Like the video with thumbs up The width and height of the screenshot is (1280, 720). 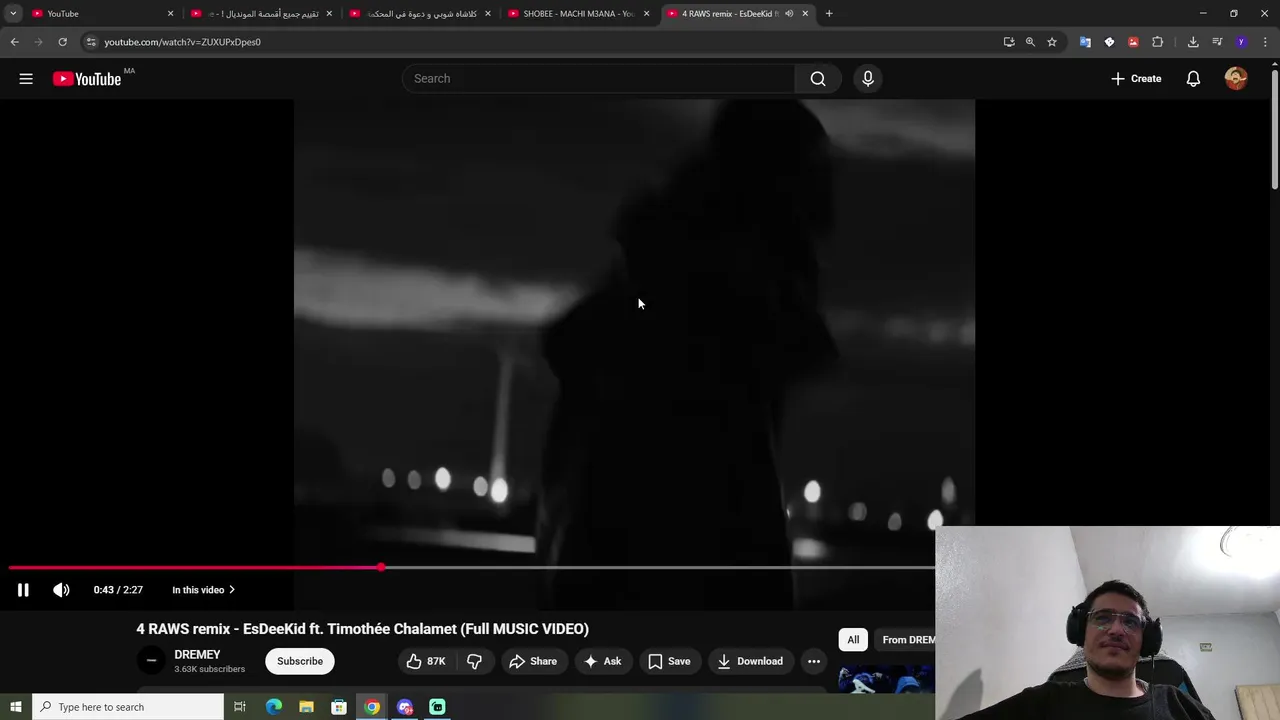click(426, 661)
